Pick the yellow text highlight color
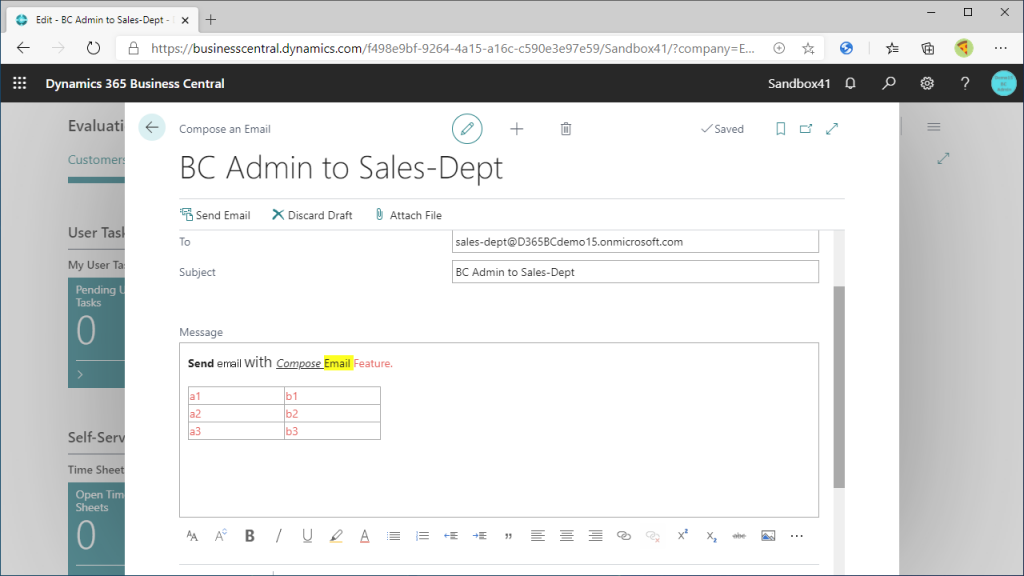Screen dimensions: 1024x576 (336, 536)
